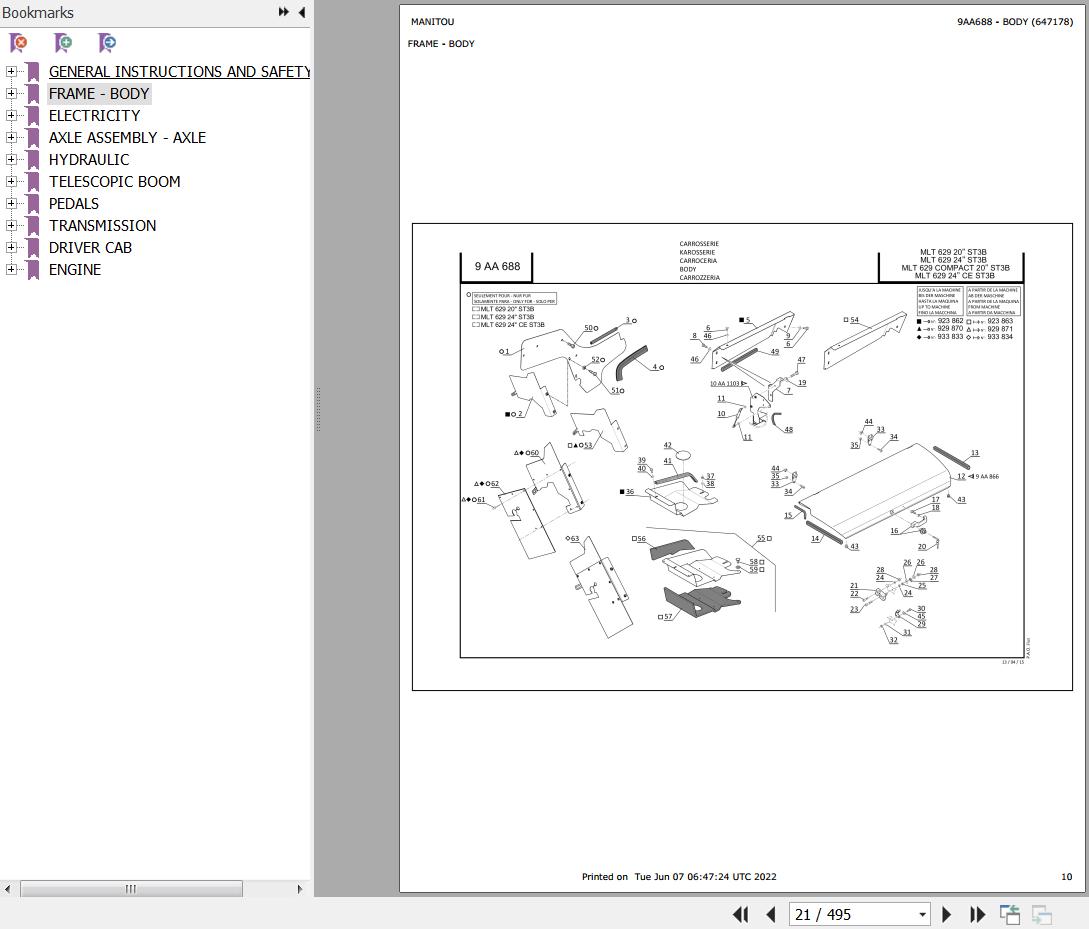Open the PEDALS bookmark

(74, 203)
